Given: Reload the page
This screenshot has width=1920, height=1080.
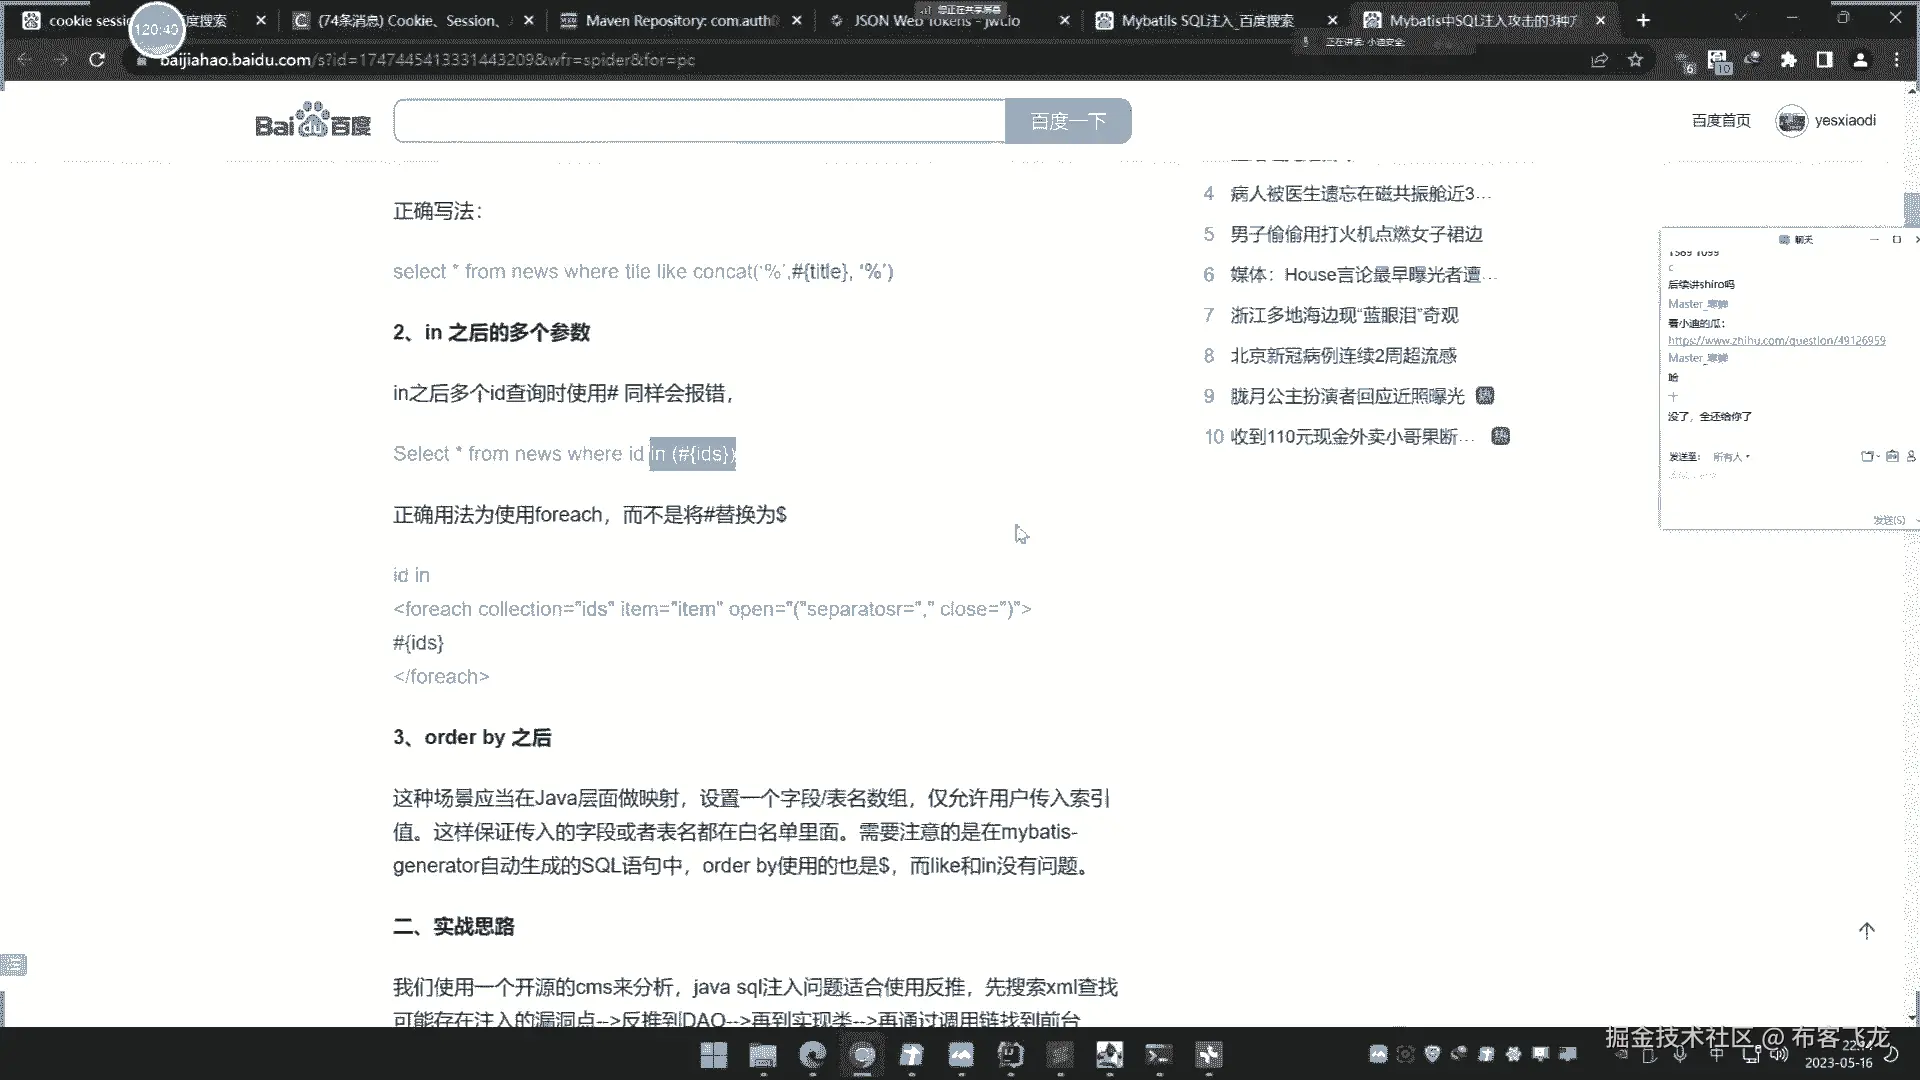Looking at the screenshot, I should (97, 60).
